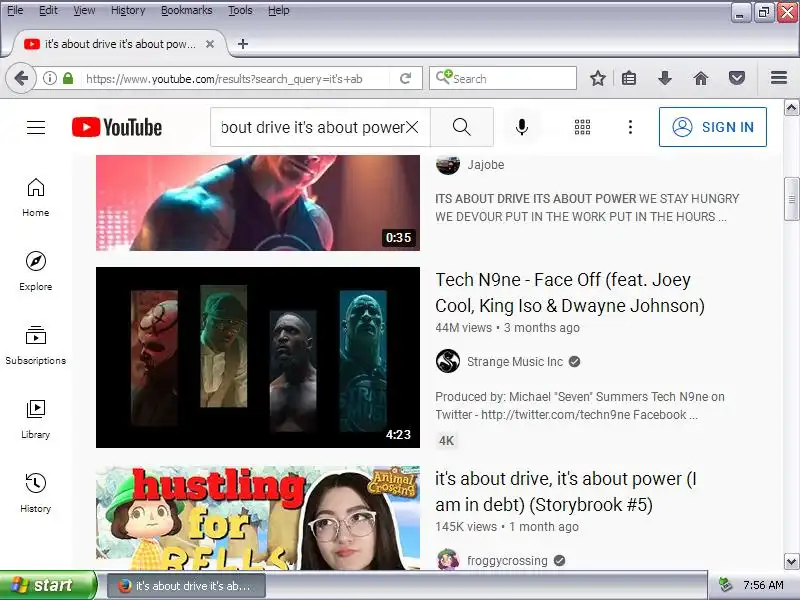Open the Storybrook #5 video title

566,492
